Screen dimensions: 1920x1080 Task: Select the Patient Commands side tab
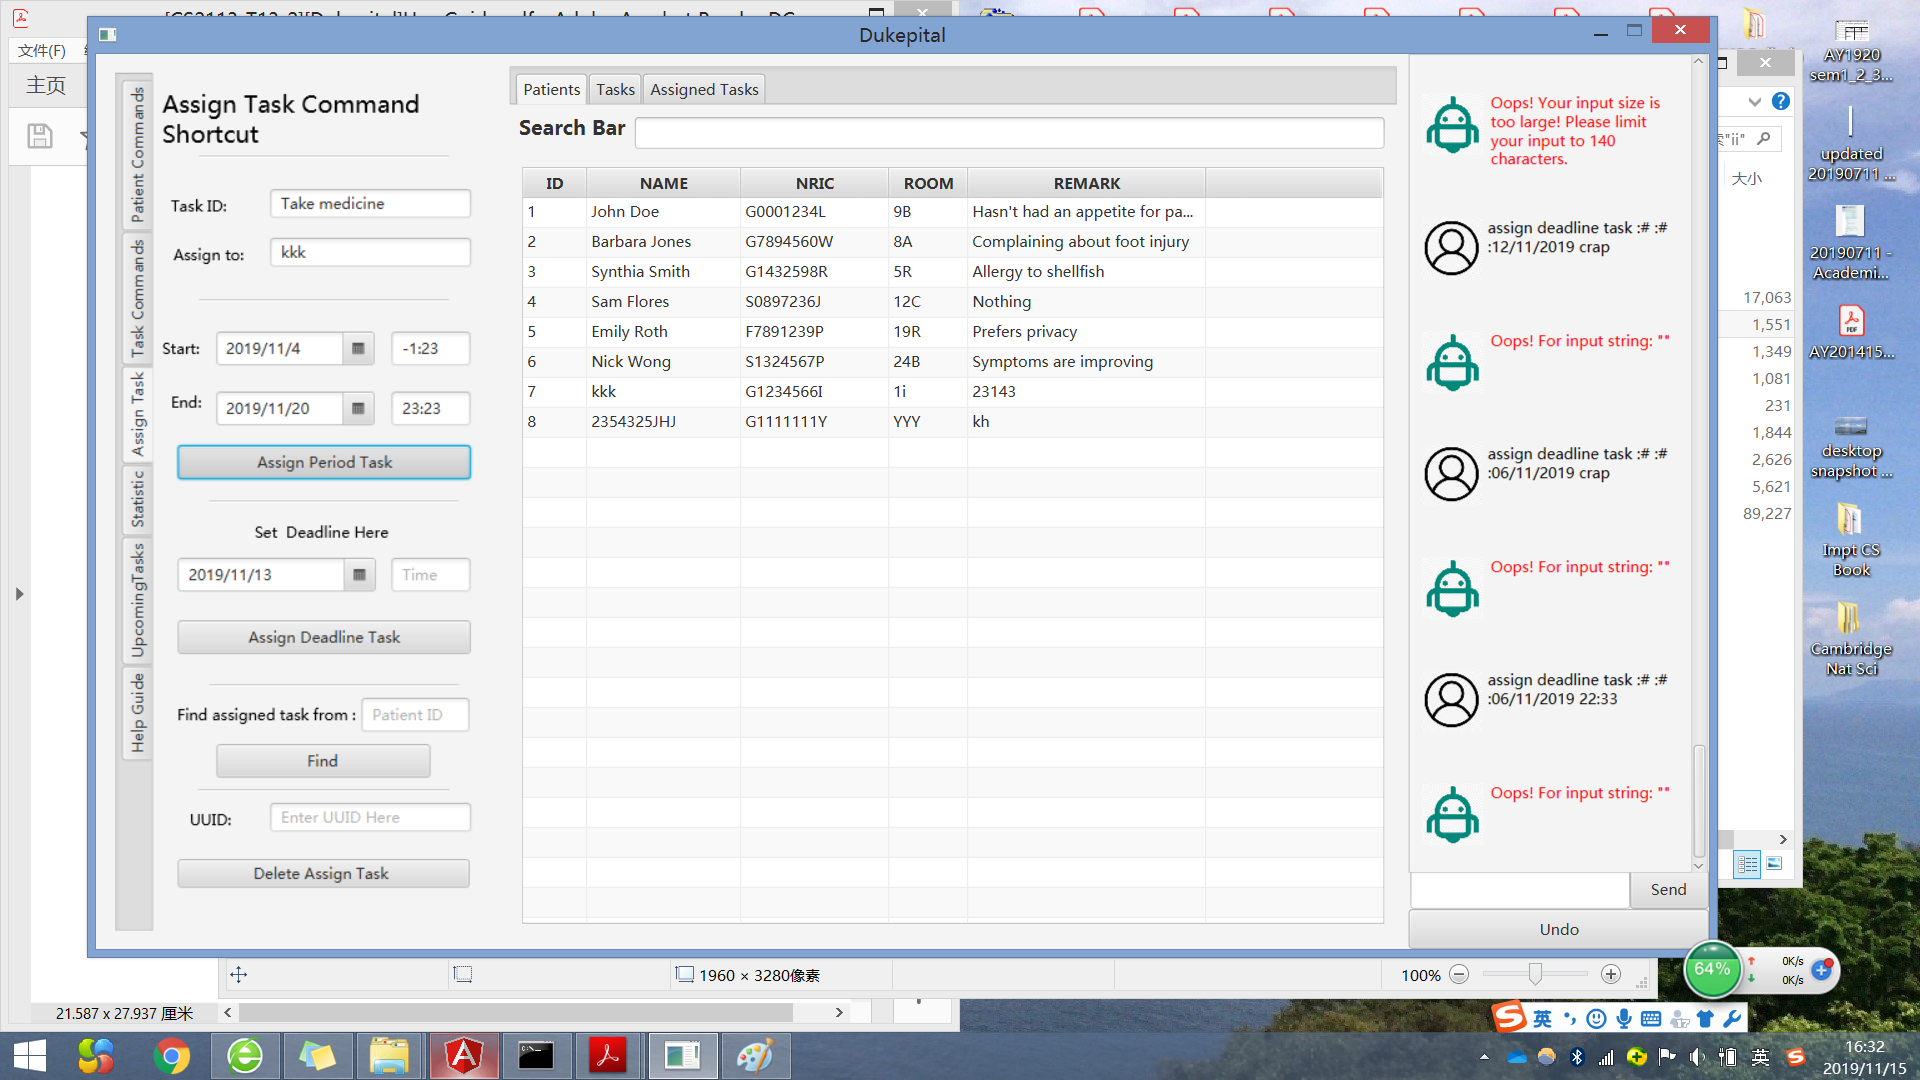pos(137,155)
